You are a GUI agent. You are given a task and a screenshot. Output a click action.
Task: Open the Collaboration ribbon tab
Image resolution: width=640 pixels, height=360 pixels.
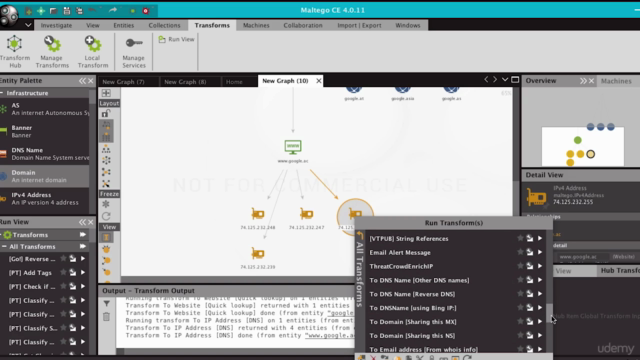[303, 25]
